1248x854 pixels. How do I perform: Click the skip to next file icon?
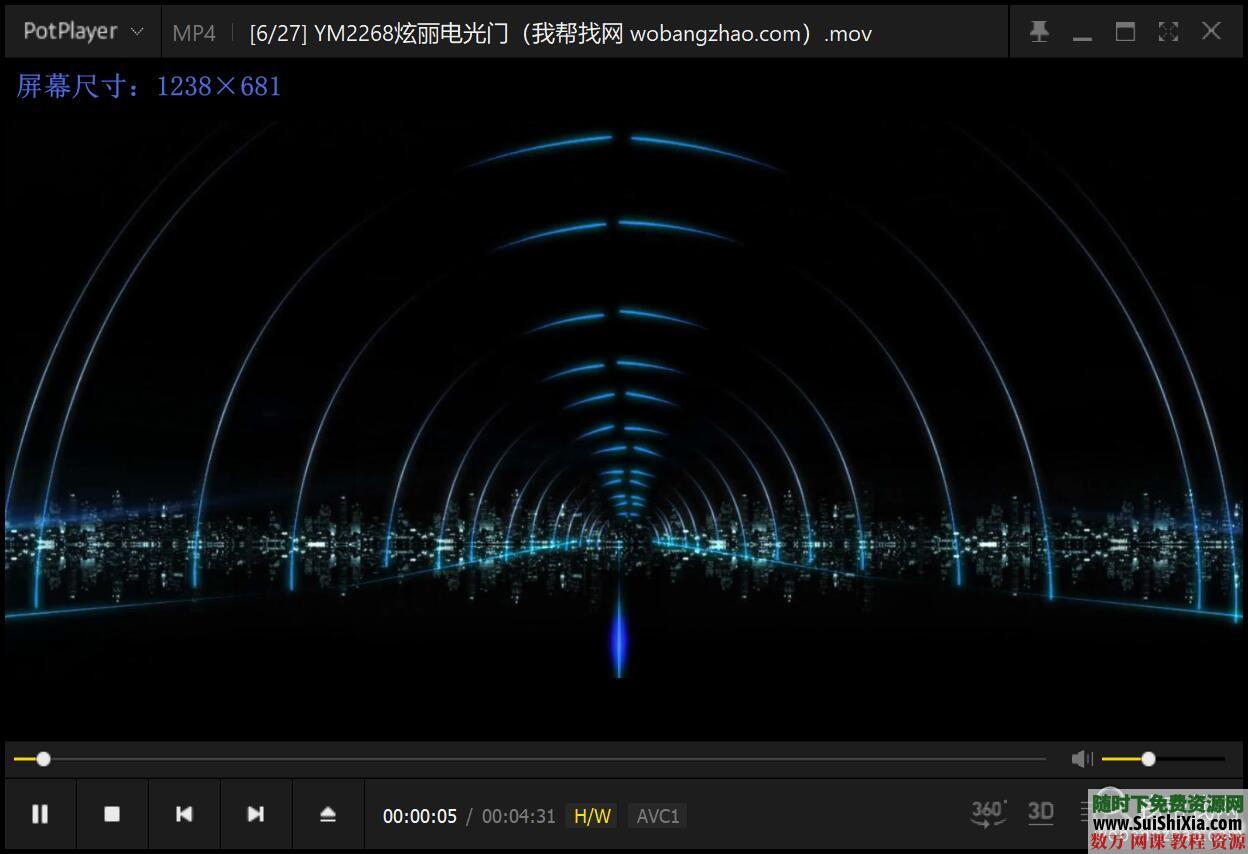(x=256, y=814)
